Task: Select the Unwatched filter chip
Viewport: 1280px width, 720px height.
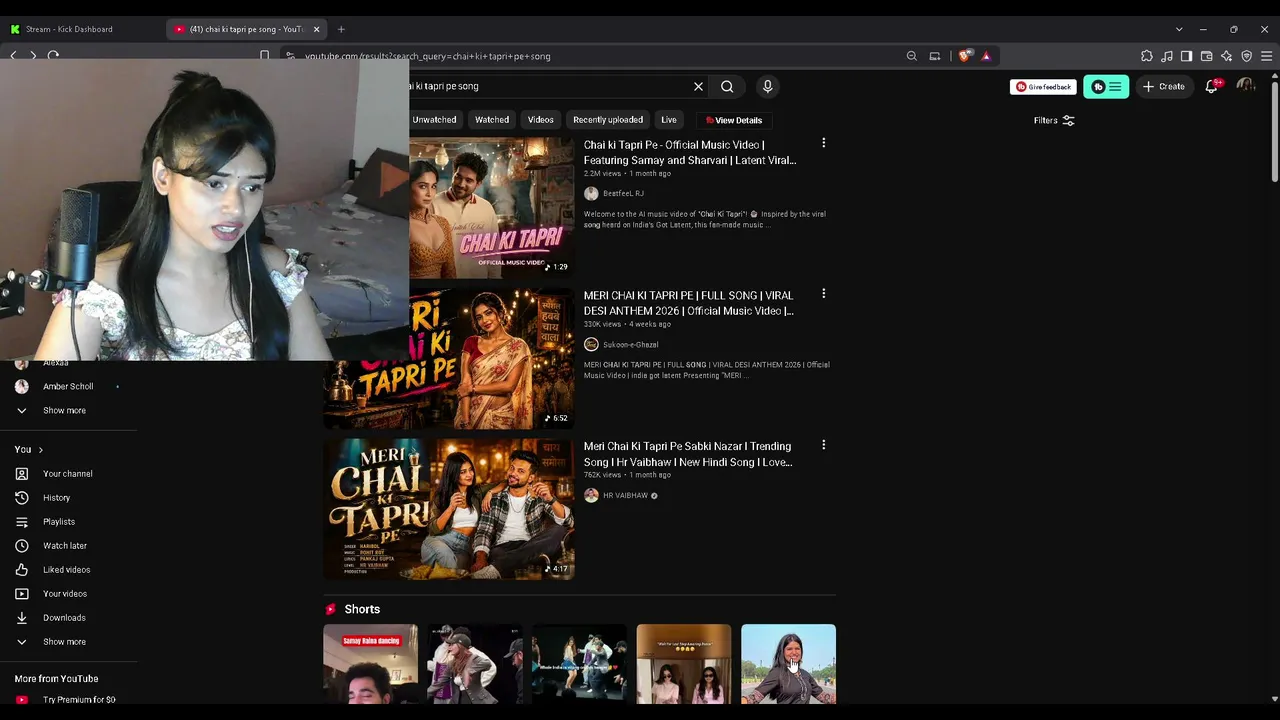Action: click(434, 120)
